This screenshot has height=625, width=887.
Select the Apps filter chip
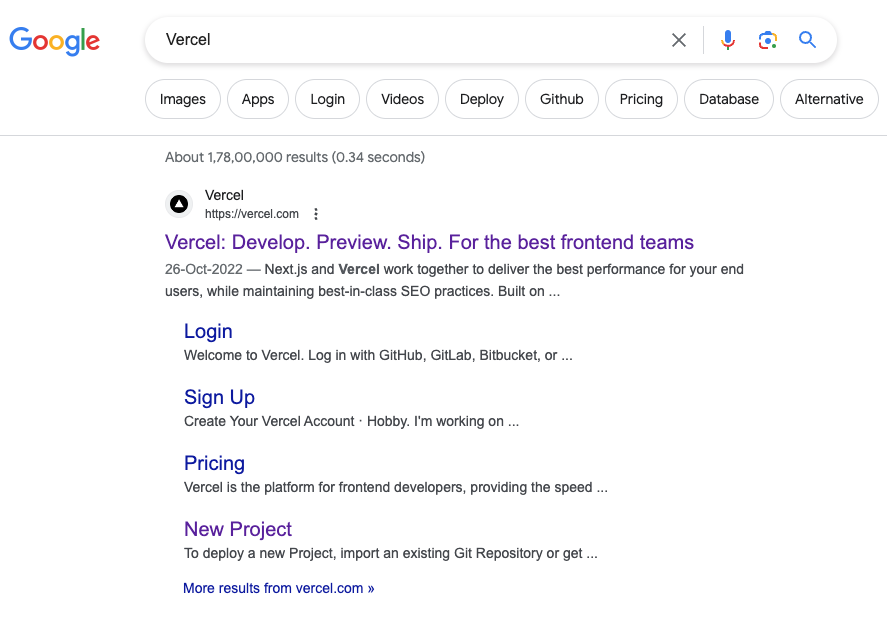tap(258, 99)
